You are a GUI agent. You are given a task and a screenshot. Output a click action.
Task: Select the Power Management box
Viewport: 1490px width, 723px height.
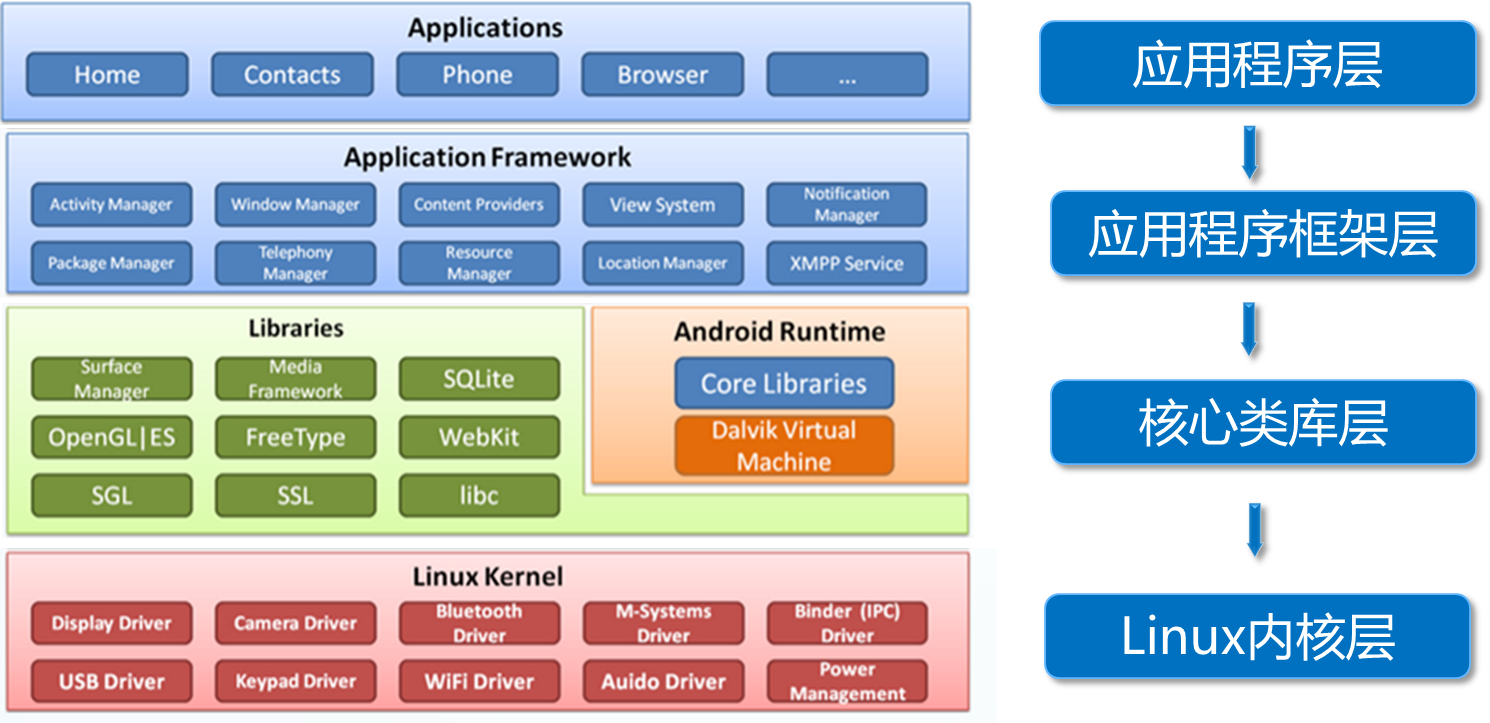click(x=847, y=681)
